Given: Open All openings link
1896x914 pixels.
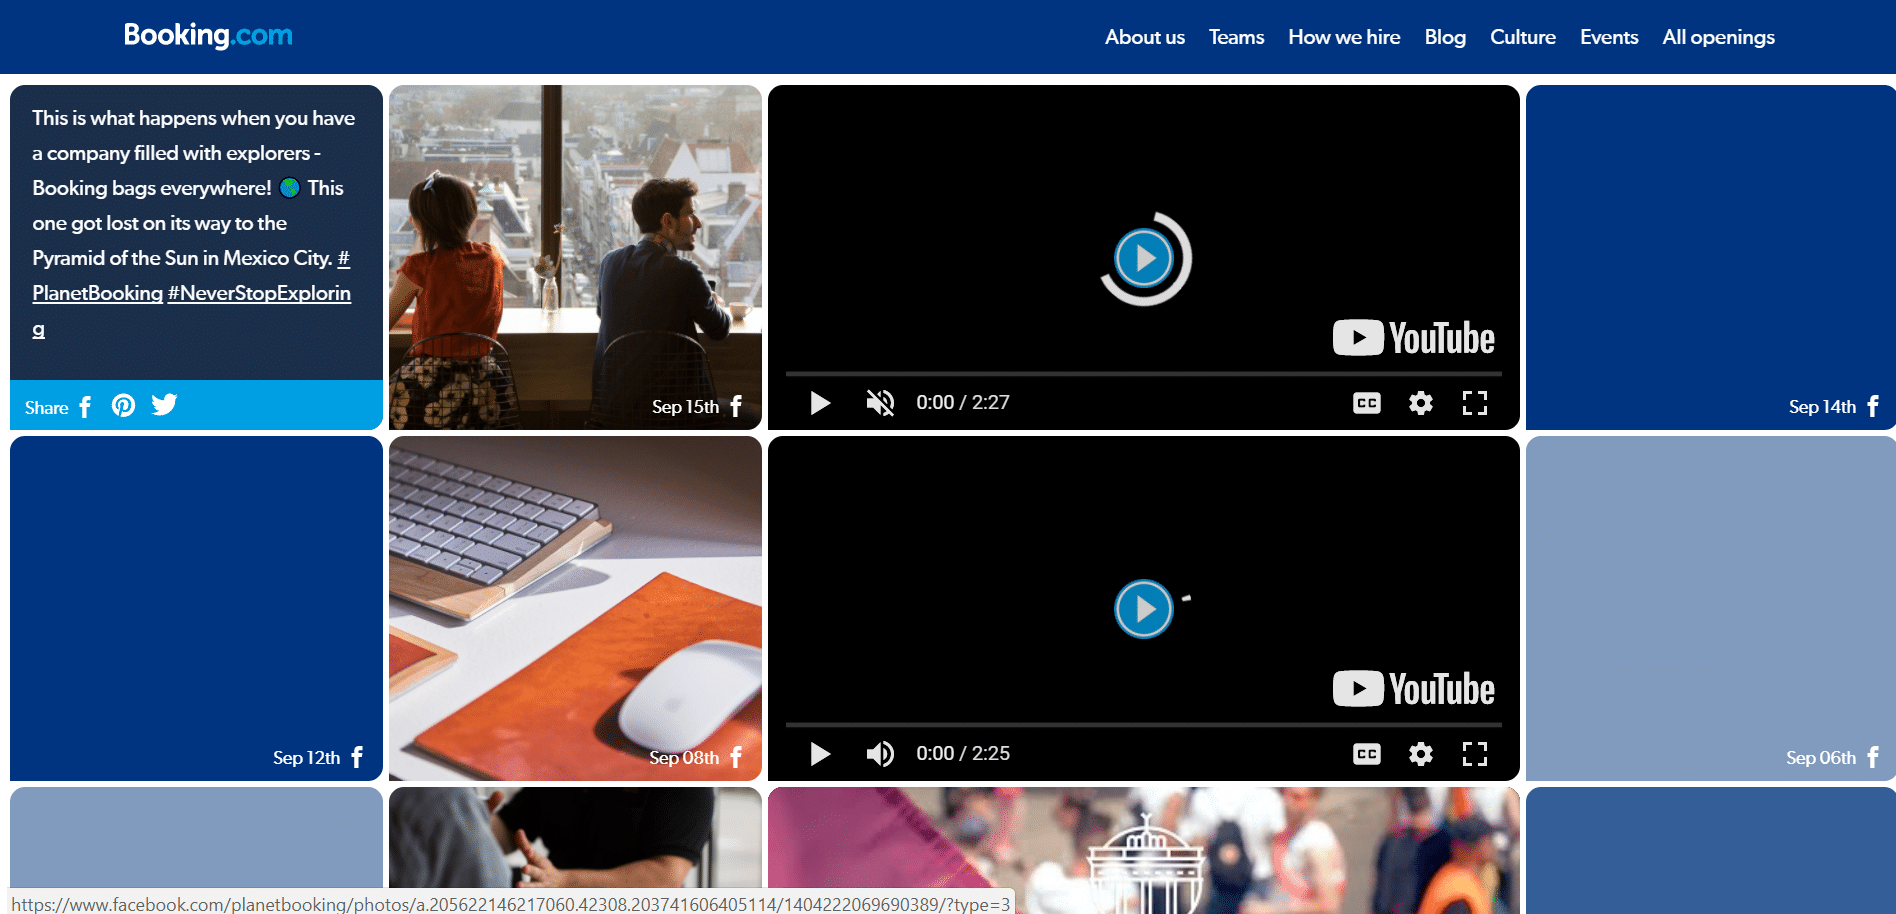Looking at the screenshot, I should point(1718,37).
